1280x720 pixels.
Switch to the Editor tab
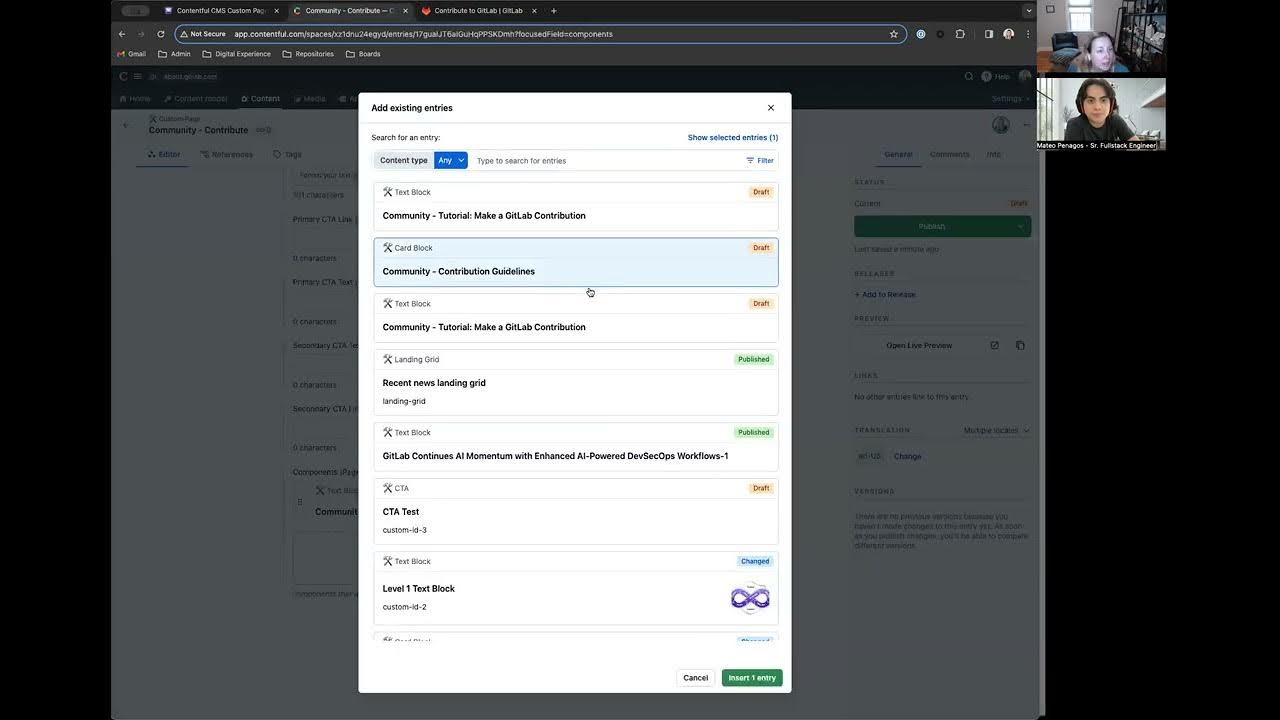click(x=164, y=154)
